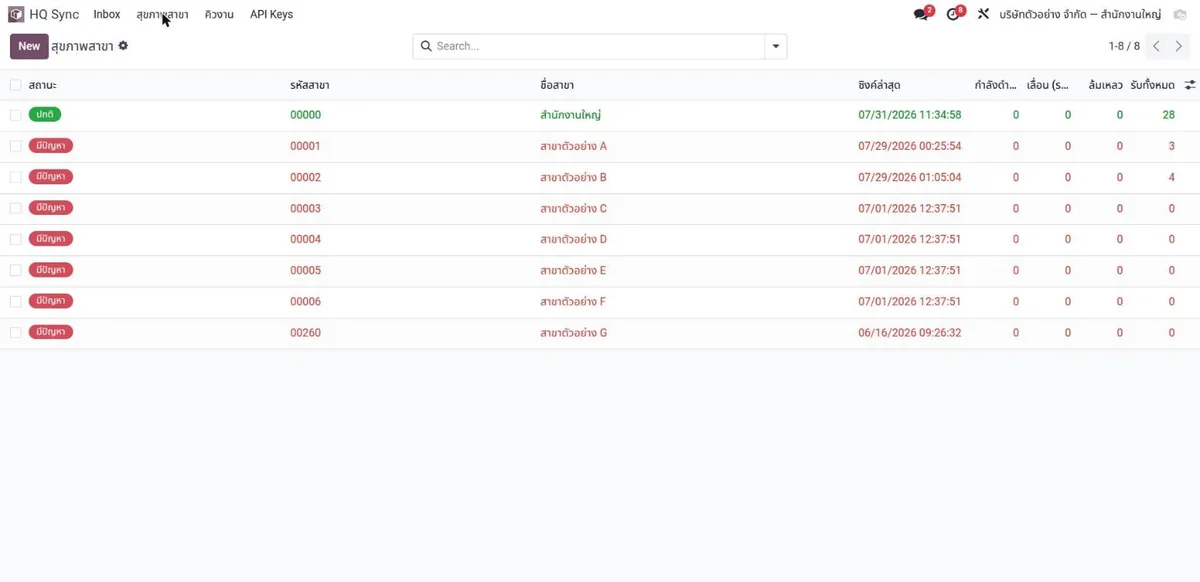Image resolution: width=1200 pixels, height=582 pixels.
Task: Open the chat messages notification icon
Action: tap(921, 14)
